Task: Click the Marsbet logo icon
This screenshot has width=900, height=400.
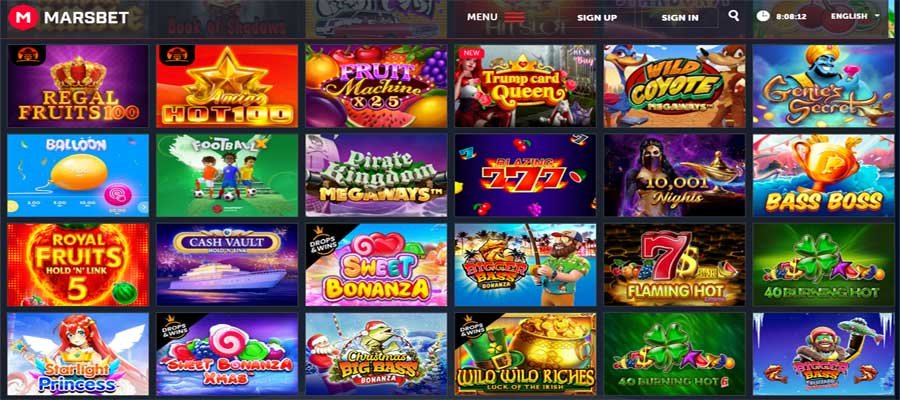Action: coord(22,18)
